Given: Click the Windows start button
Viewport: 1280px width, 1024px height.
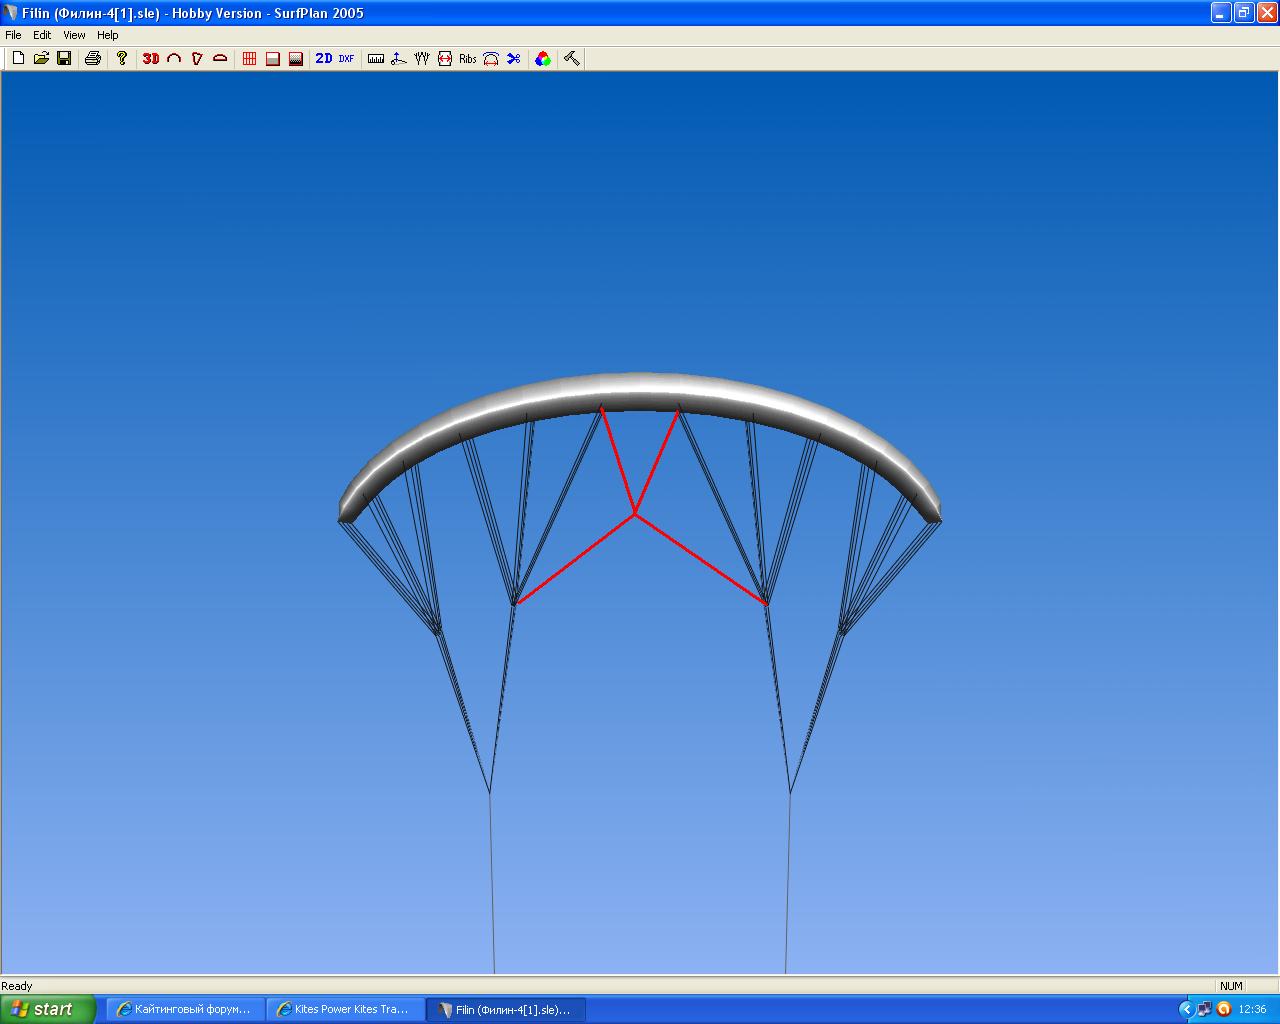Looking at the screenshot, I should pyautogui.click(x=47, y=1009).
